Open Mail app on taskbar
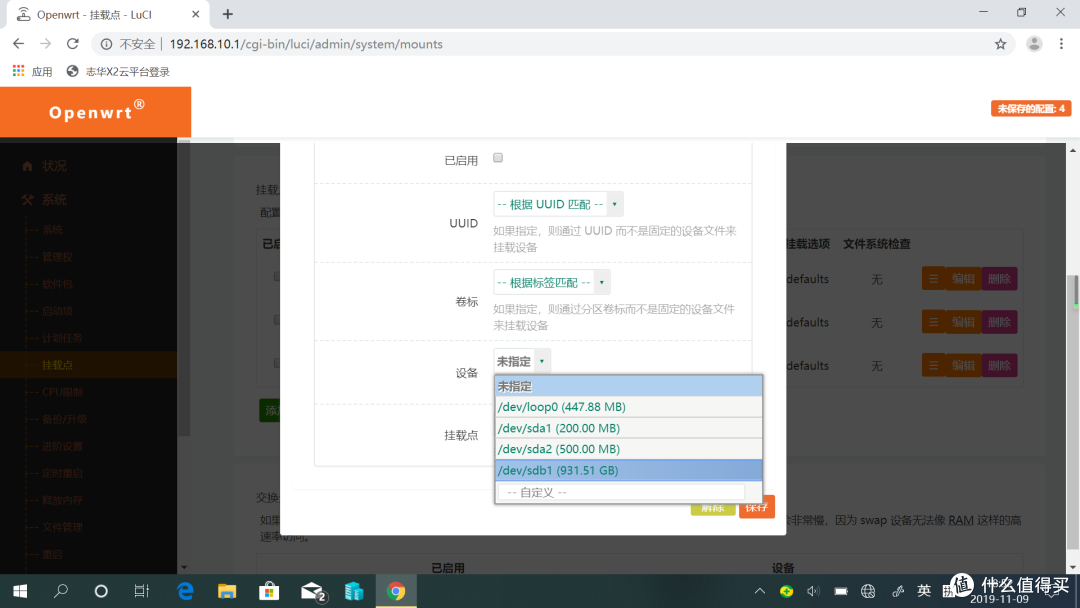The height and width of the screenshot is (608, 1080). [x=313, y=591]
